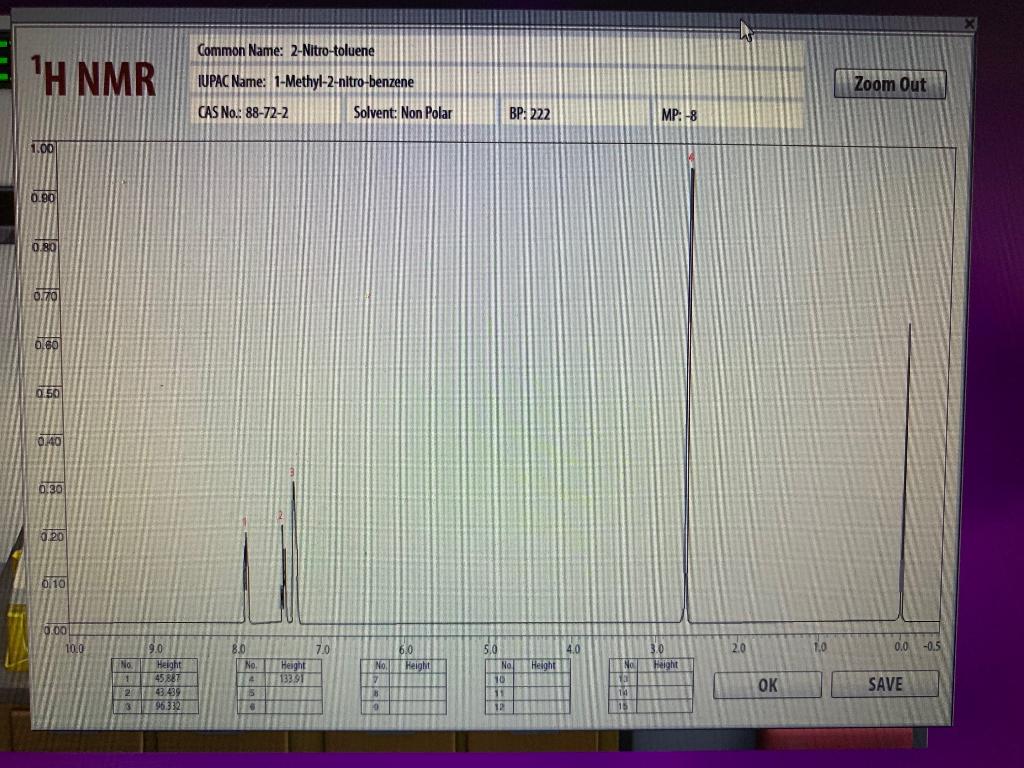The height and width of the screenshot is (768, 1024).
Task: Click the empty height cell for peak 5
Action: 293,692
